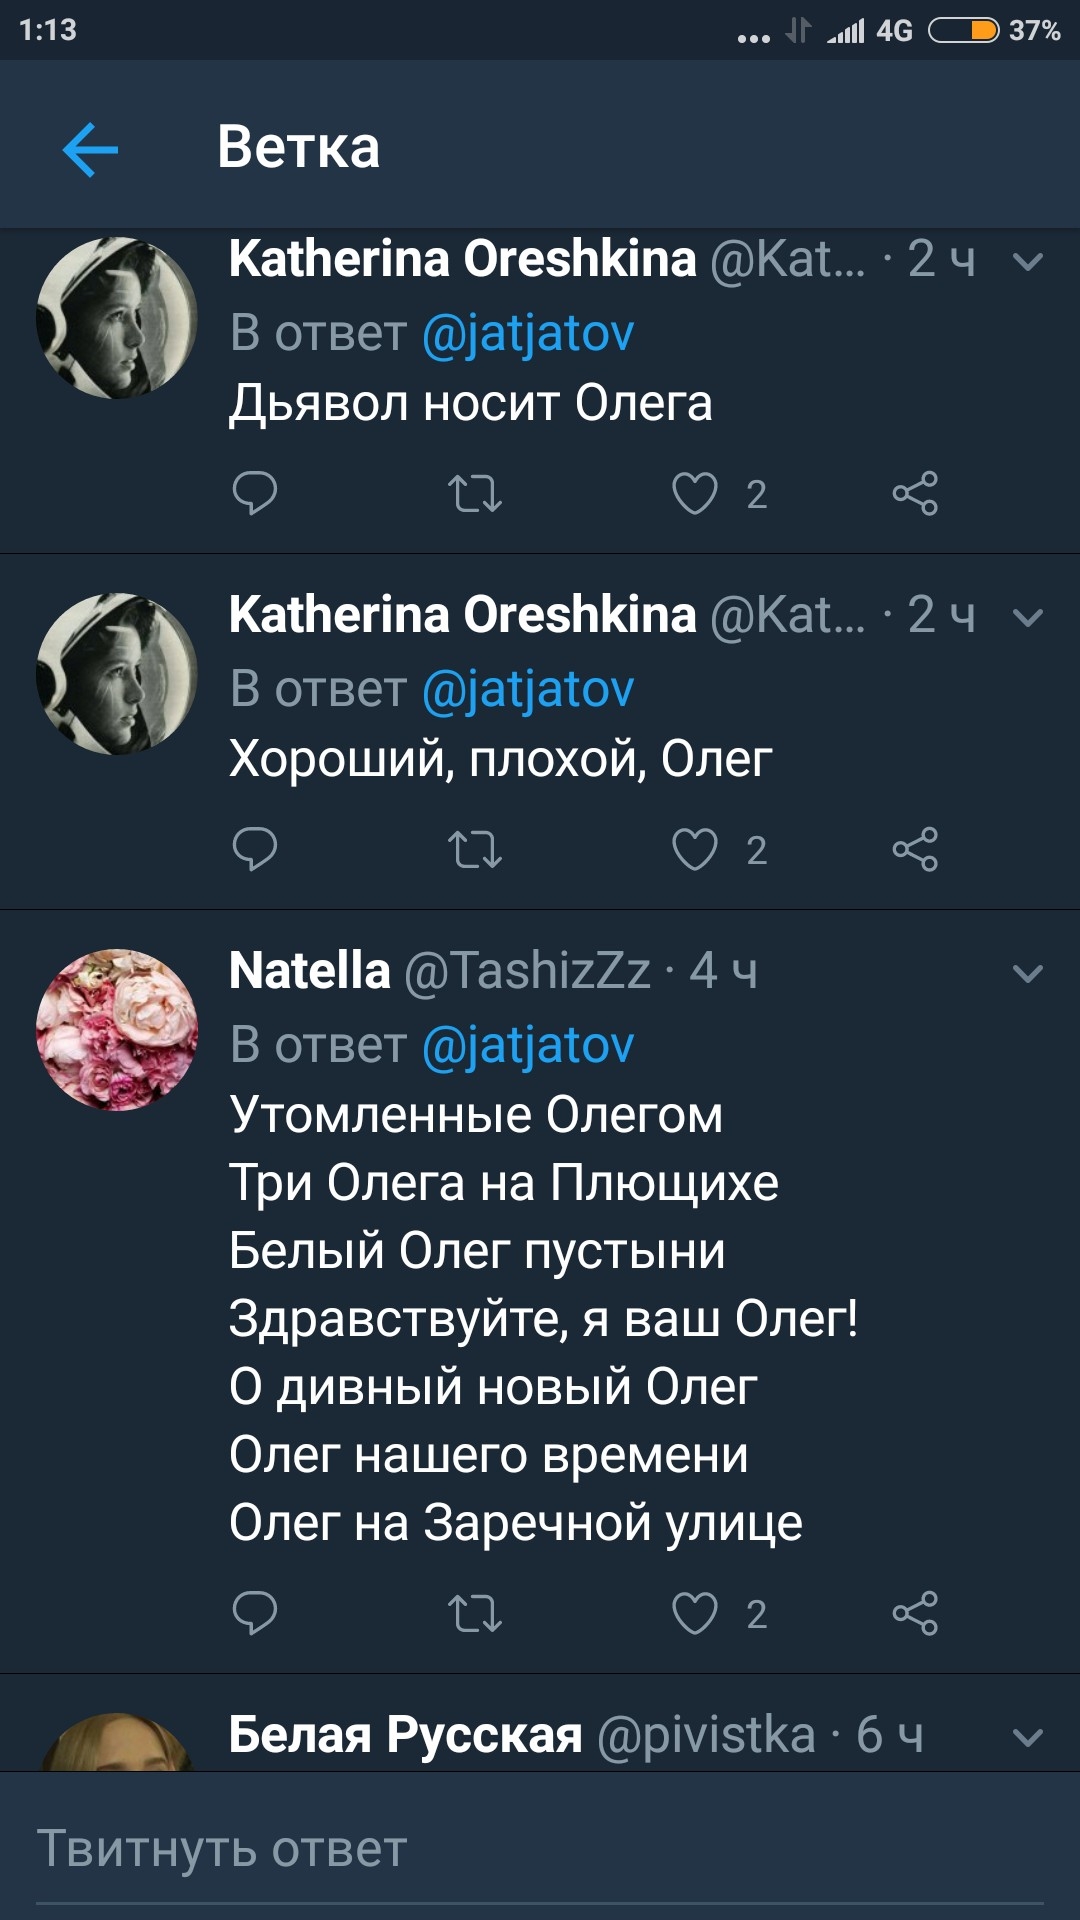Share the "Хороший, плохой, Олег" tweet
This screenshot has height=1920, width=1080.
tap(915, 849)
